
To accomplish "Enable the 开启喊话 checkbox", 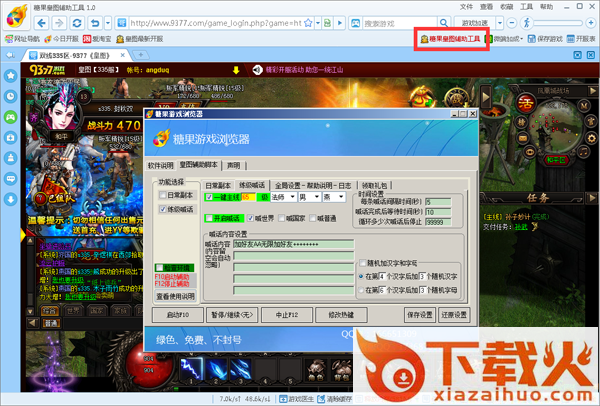I will tap(209, 218).
